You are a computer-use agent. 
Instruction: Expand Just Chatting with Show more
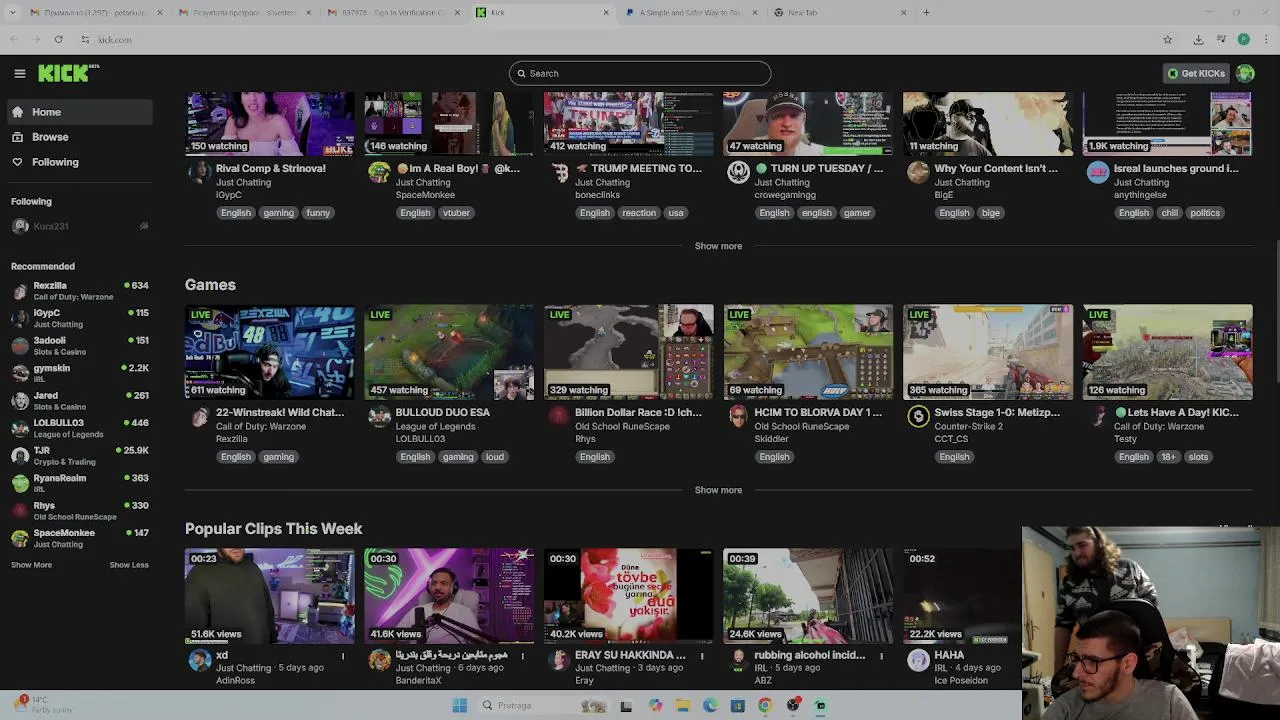(718, 246)
